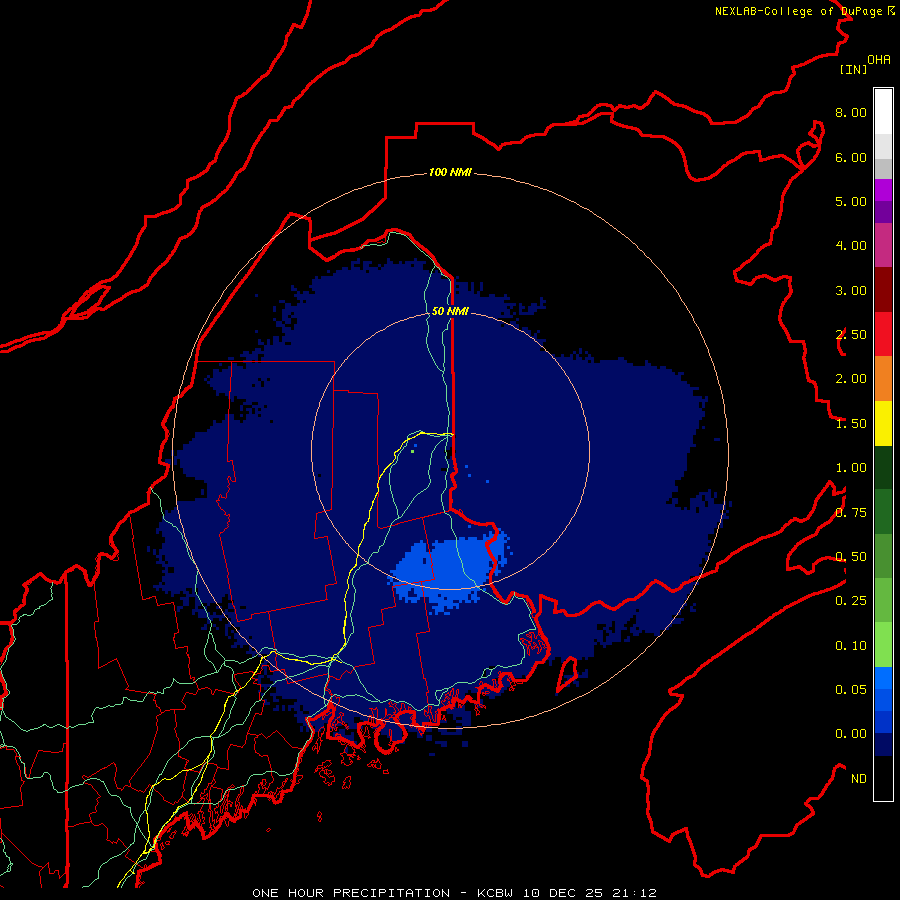Select the magenta swatch near 5.00
The height and width of the screenshot is (900, 900).
883,190
